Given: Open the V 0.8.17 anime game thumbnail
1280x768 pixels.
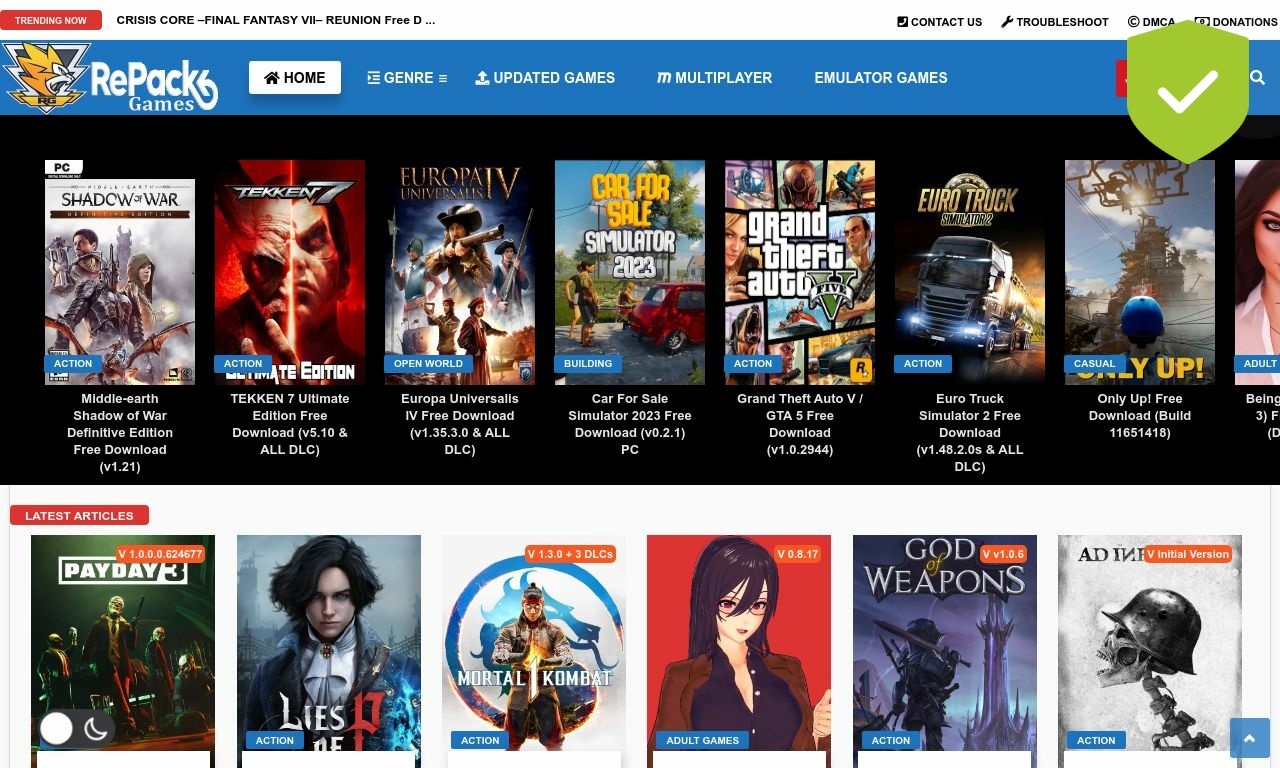Looking at the screenshot, I should tap(739, 643).
